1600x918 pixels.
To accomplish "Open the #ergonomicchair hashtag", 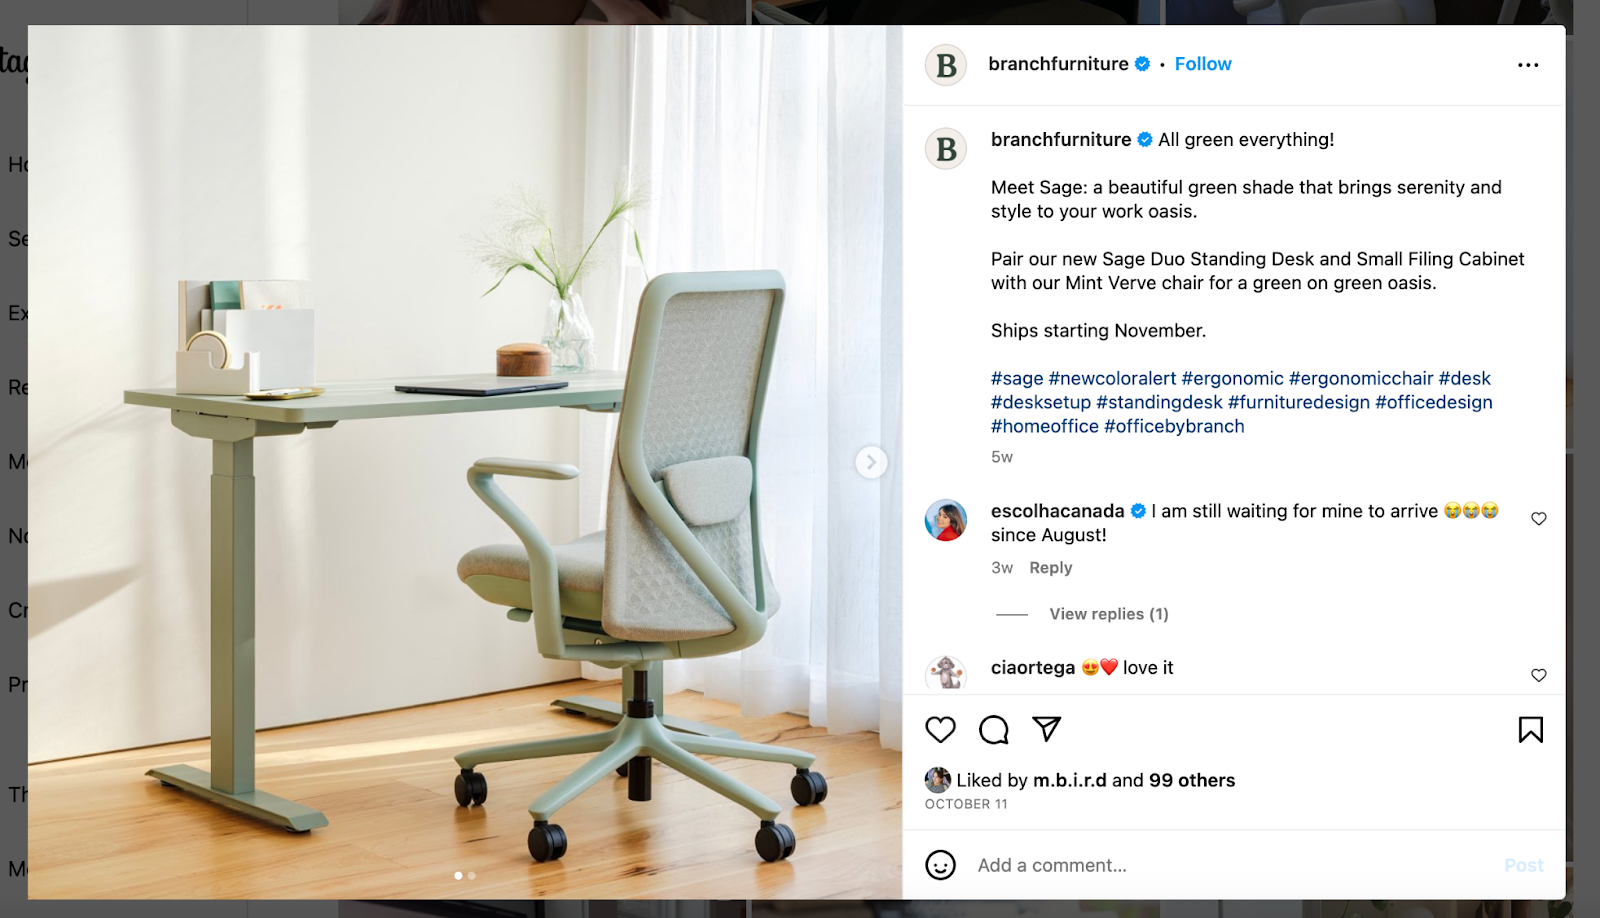I will (1361, 378).
